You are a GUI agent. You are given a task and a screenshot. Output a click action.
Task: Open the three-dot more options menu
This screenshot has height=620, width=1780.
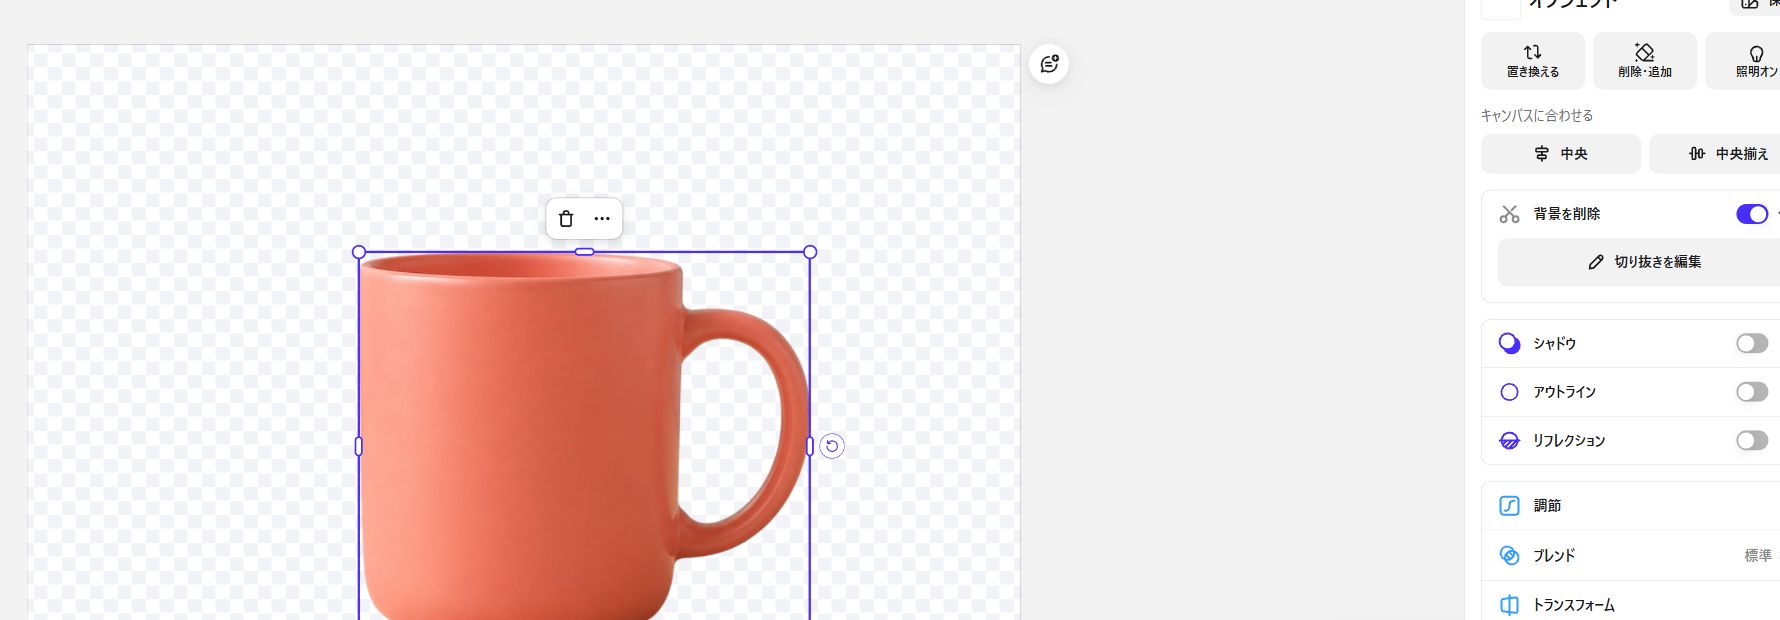point(602,219)
